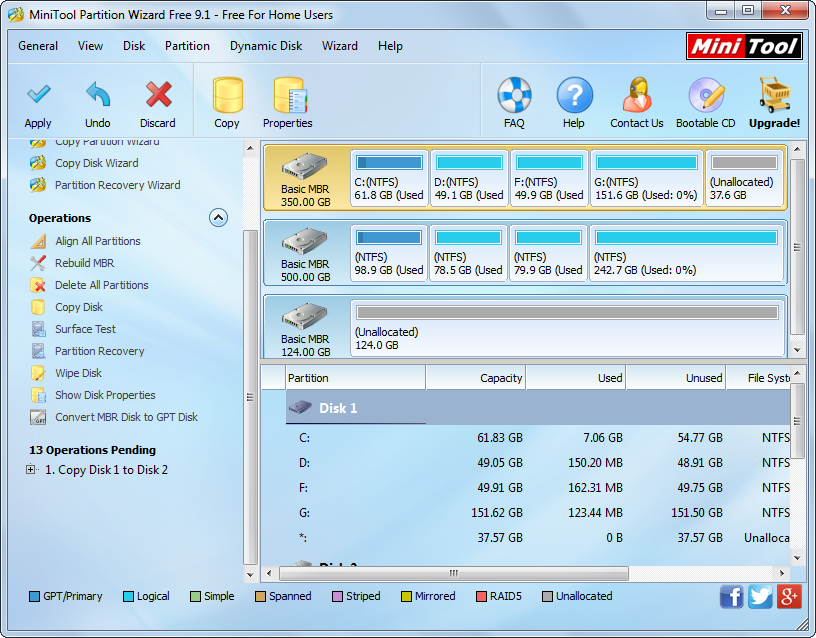The height and width of the screenshot is (638, 816).
Task: Click the Wipe Disk icon
Action: (38, 373)
